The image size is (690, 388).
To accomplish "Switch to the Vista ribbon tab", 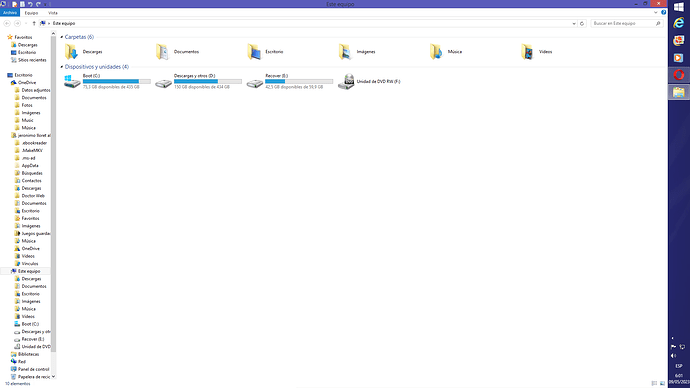I will [x=53, y=13].
